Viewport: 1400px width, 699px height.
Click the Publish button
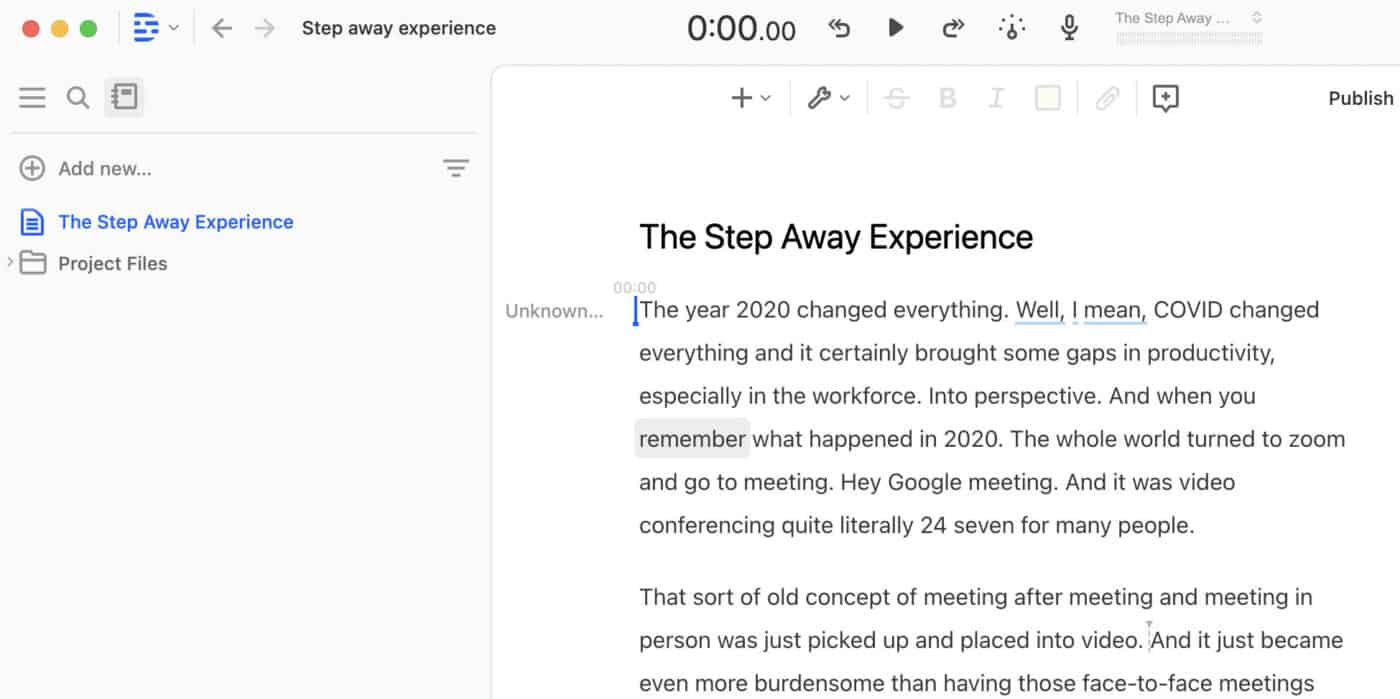click(x=1360, y=98)
